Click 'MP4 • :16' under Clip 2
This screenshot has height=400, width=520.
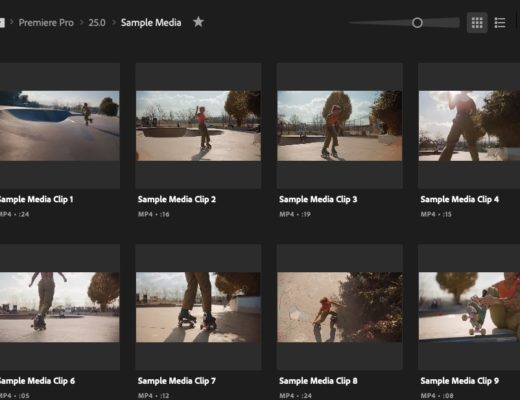[x=154, y=214]
